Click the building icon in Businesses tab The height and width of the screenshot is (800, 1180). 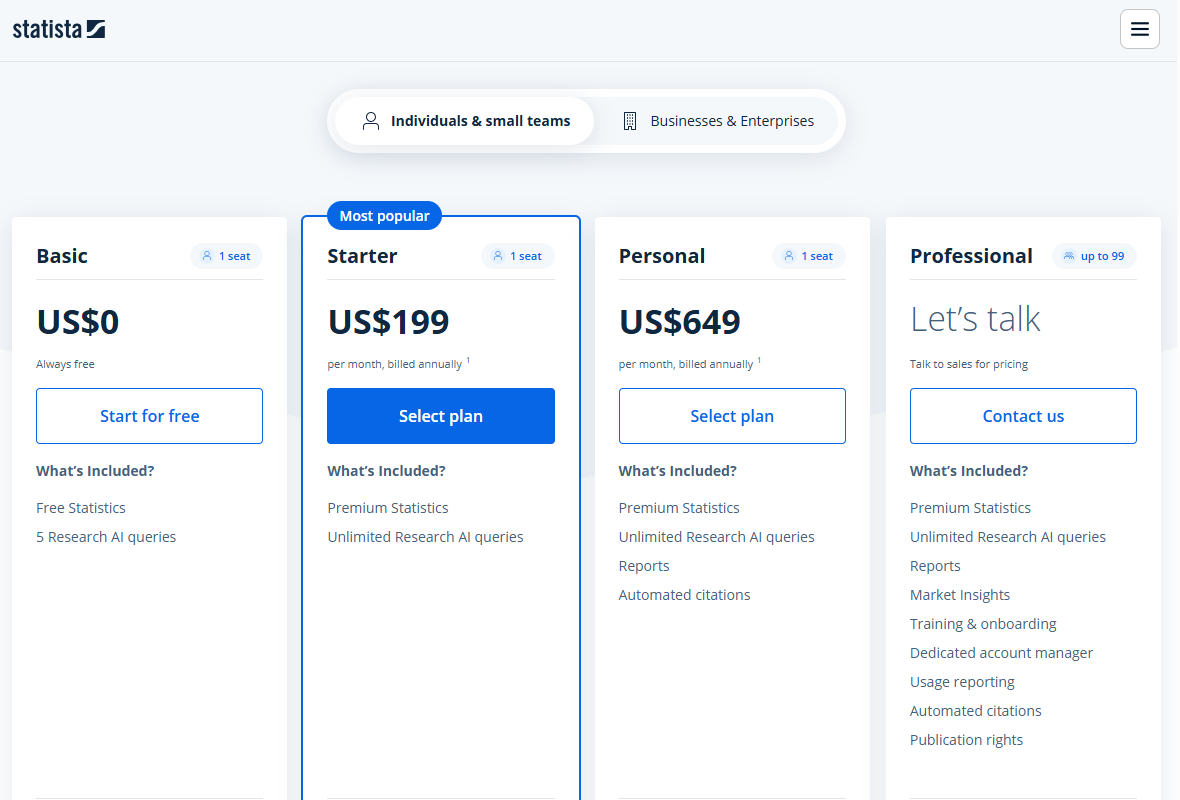630,121
